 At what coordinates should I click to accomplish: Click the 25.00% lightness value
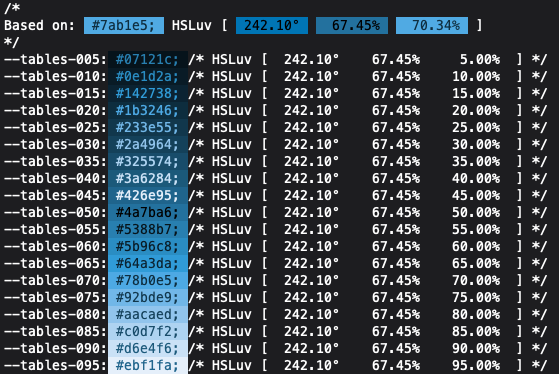[476, 128]
